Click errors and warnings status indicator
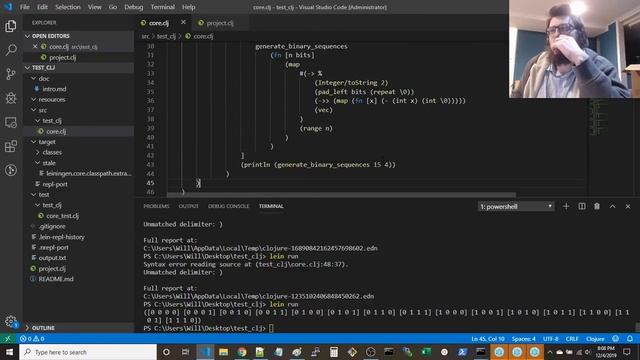 tap(32, 339)
